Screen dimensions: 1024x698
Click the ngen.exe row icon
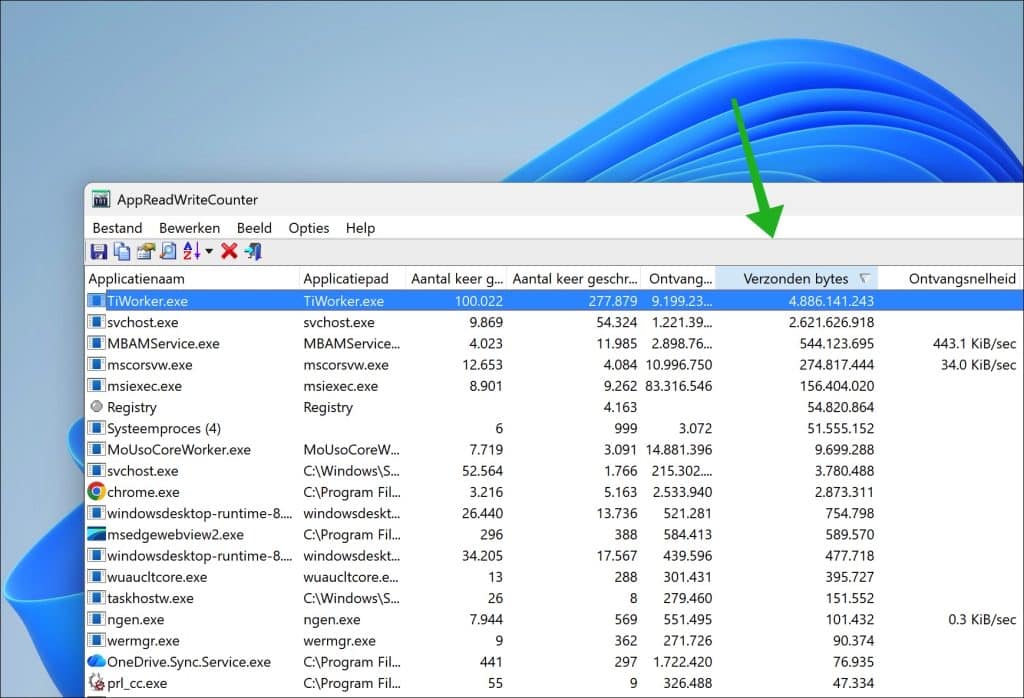tap(96, 619)
